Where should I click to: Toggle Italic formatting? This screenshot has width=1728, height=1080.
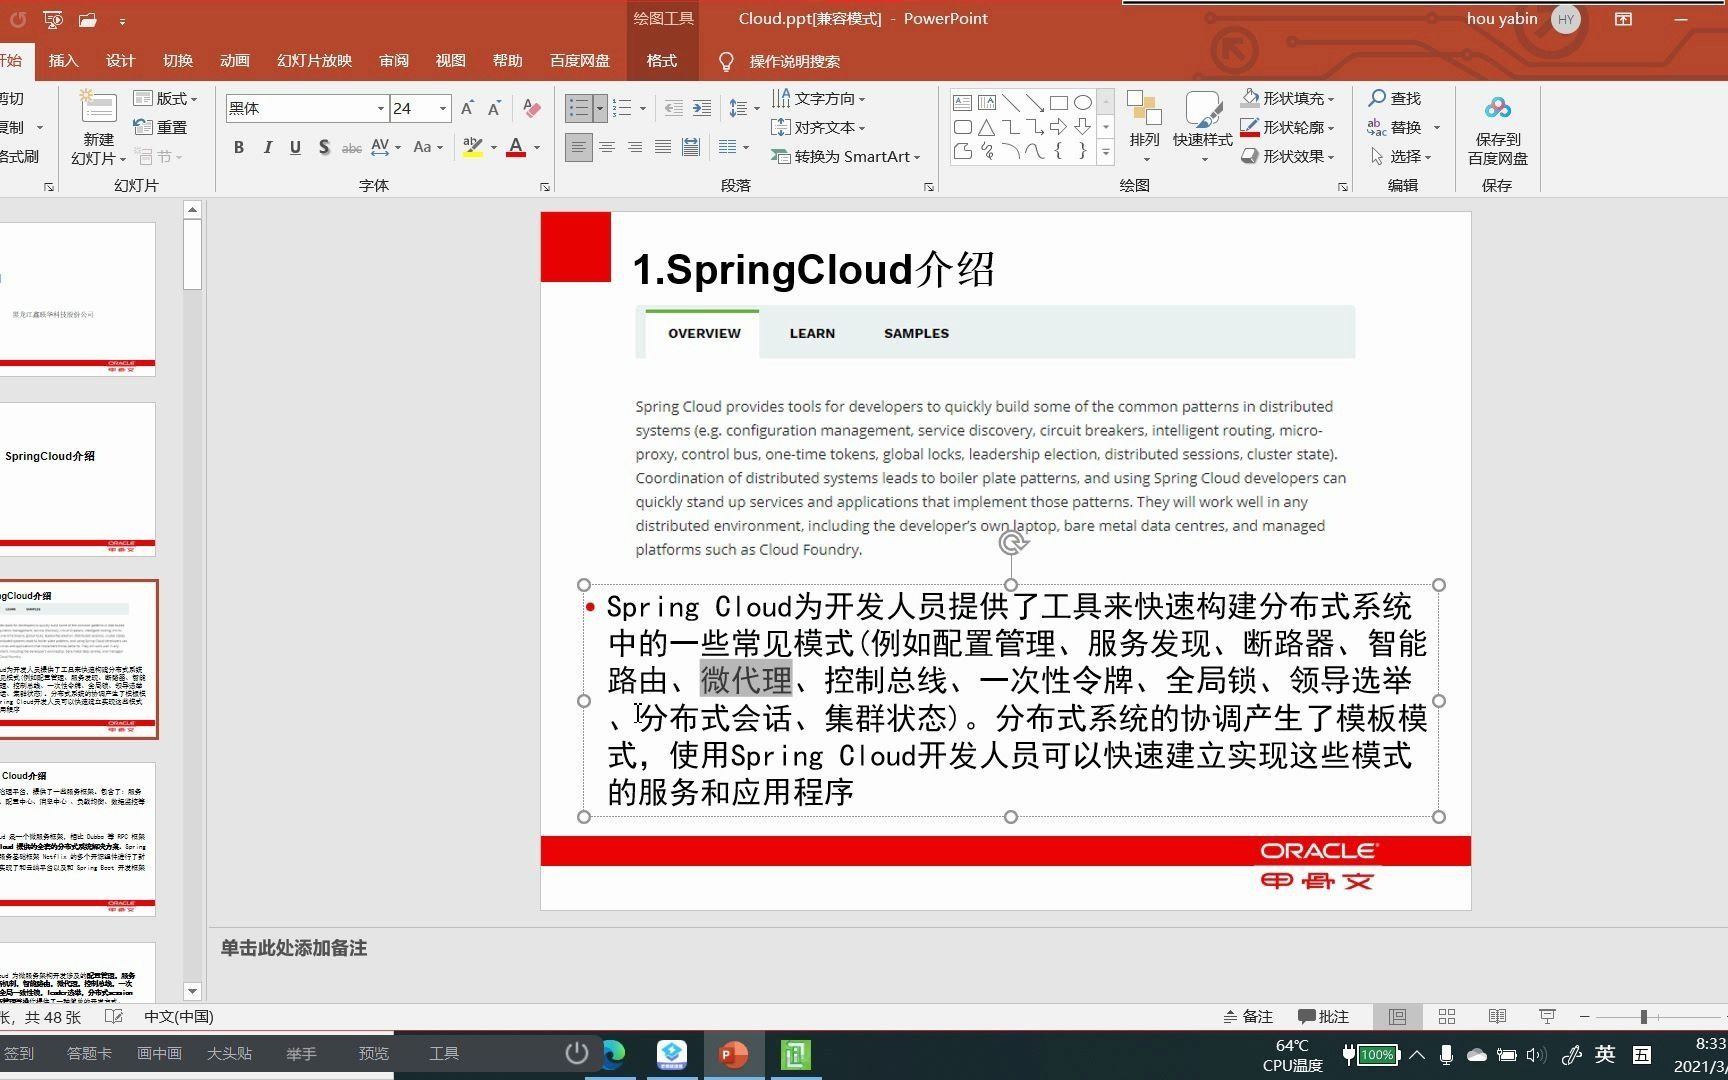pos(267,148)
